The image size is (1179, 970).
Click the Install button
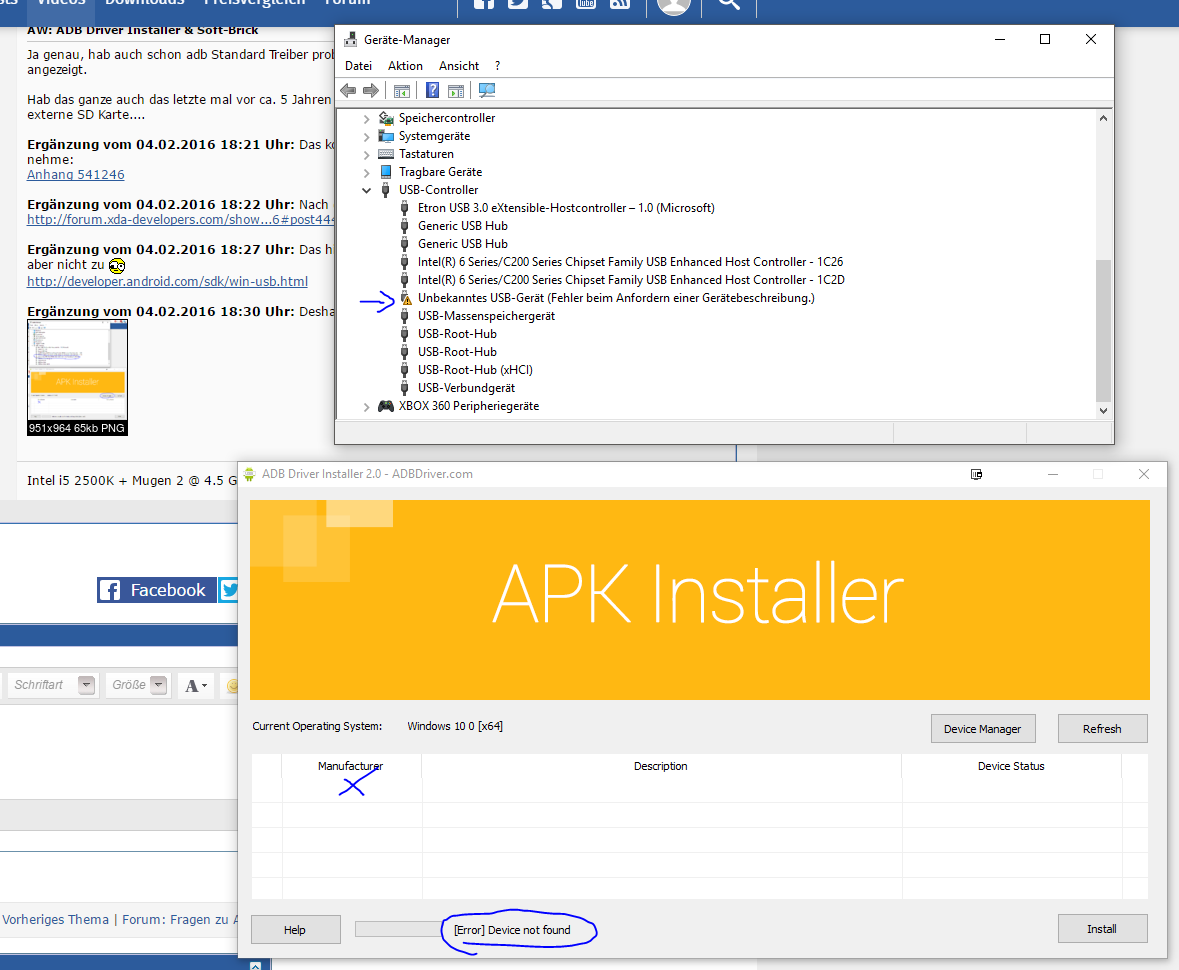(1102, 929)
